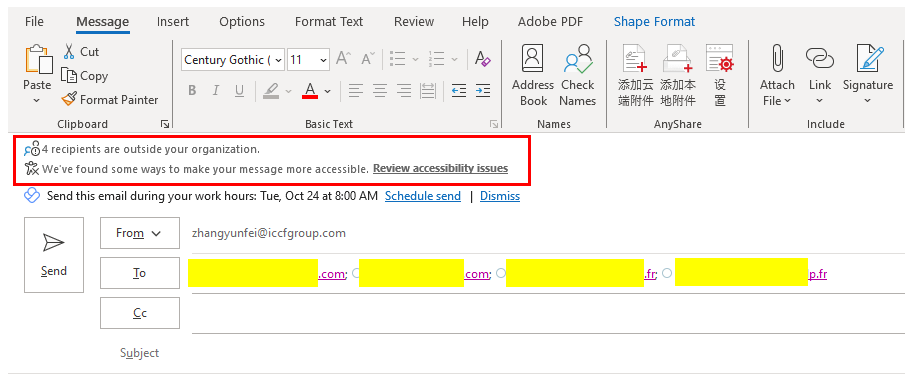915x384 pixels.
Task: Toggle bold formatting
Action: click(x=192, y=90)
